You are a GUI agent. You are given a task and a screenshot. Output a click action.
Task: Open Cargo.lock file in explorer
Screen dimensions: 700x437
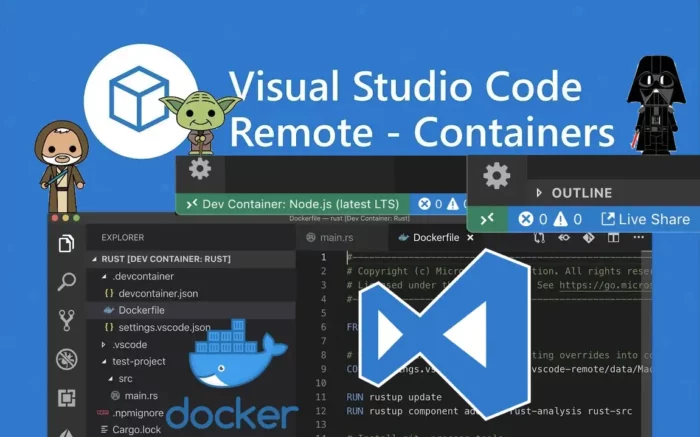[136, 429]
